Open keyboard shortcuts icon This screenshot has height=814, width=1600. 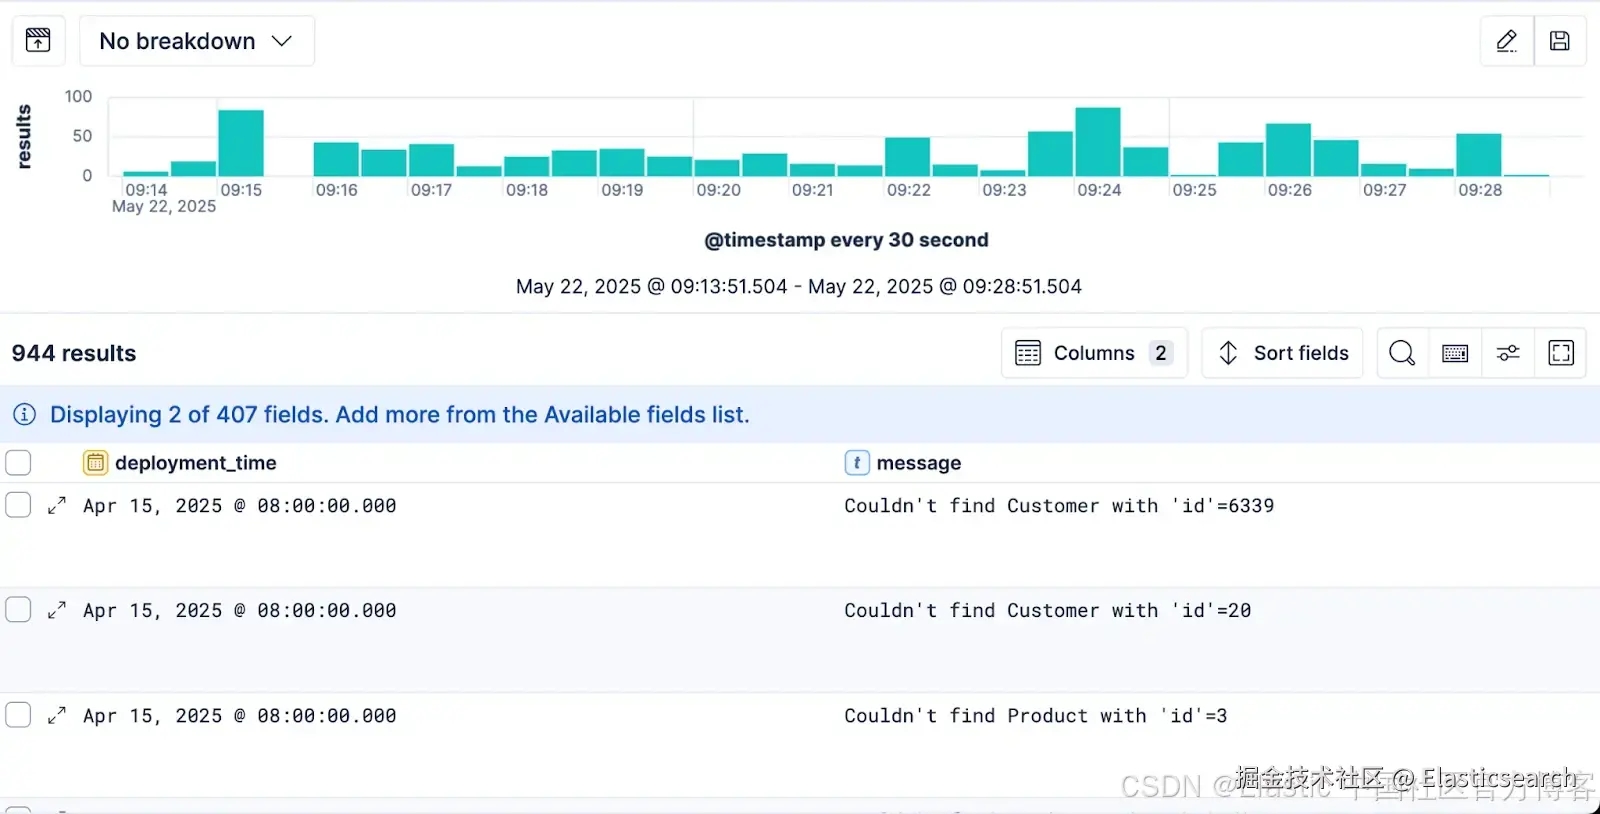[1455, 353]
